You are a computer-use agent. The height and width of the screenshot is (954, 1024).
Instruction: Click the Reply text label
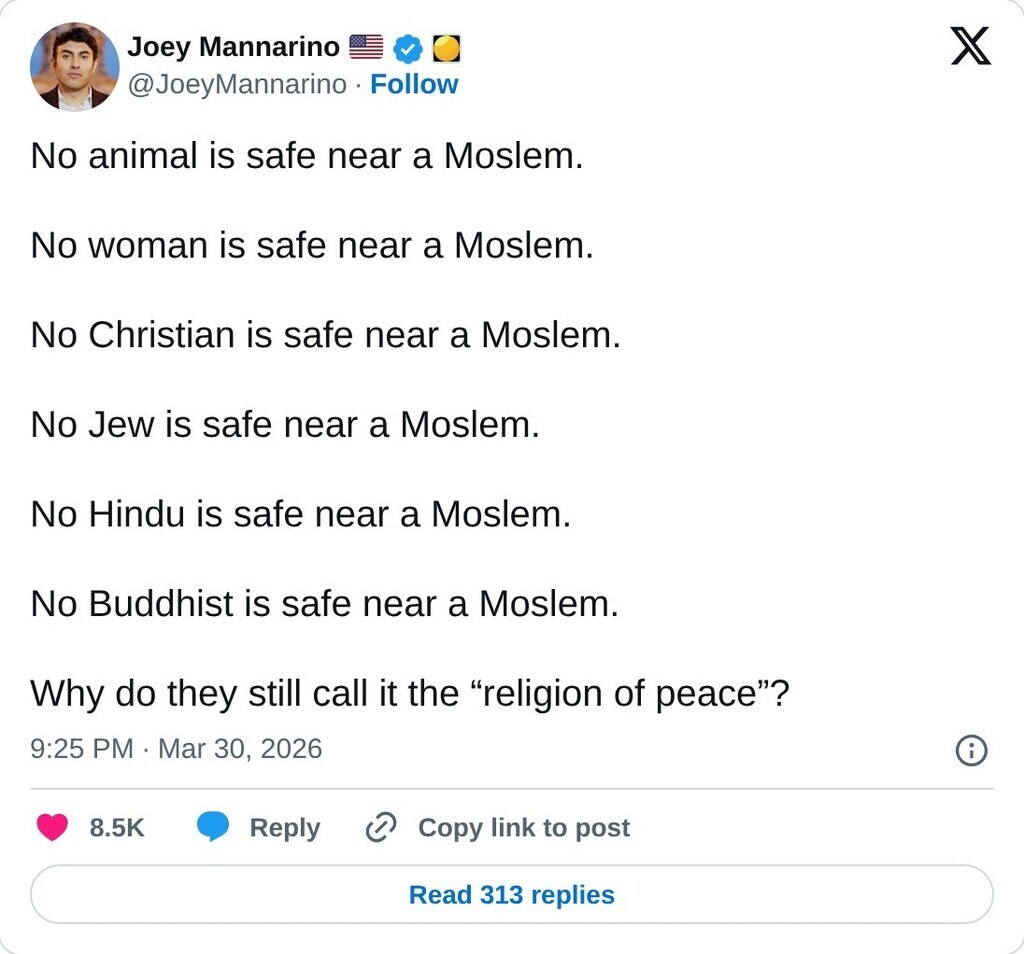[x=285, y=828]
